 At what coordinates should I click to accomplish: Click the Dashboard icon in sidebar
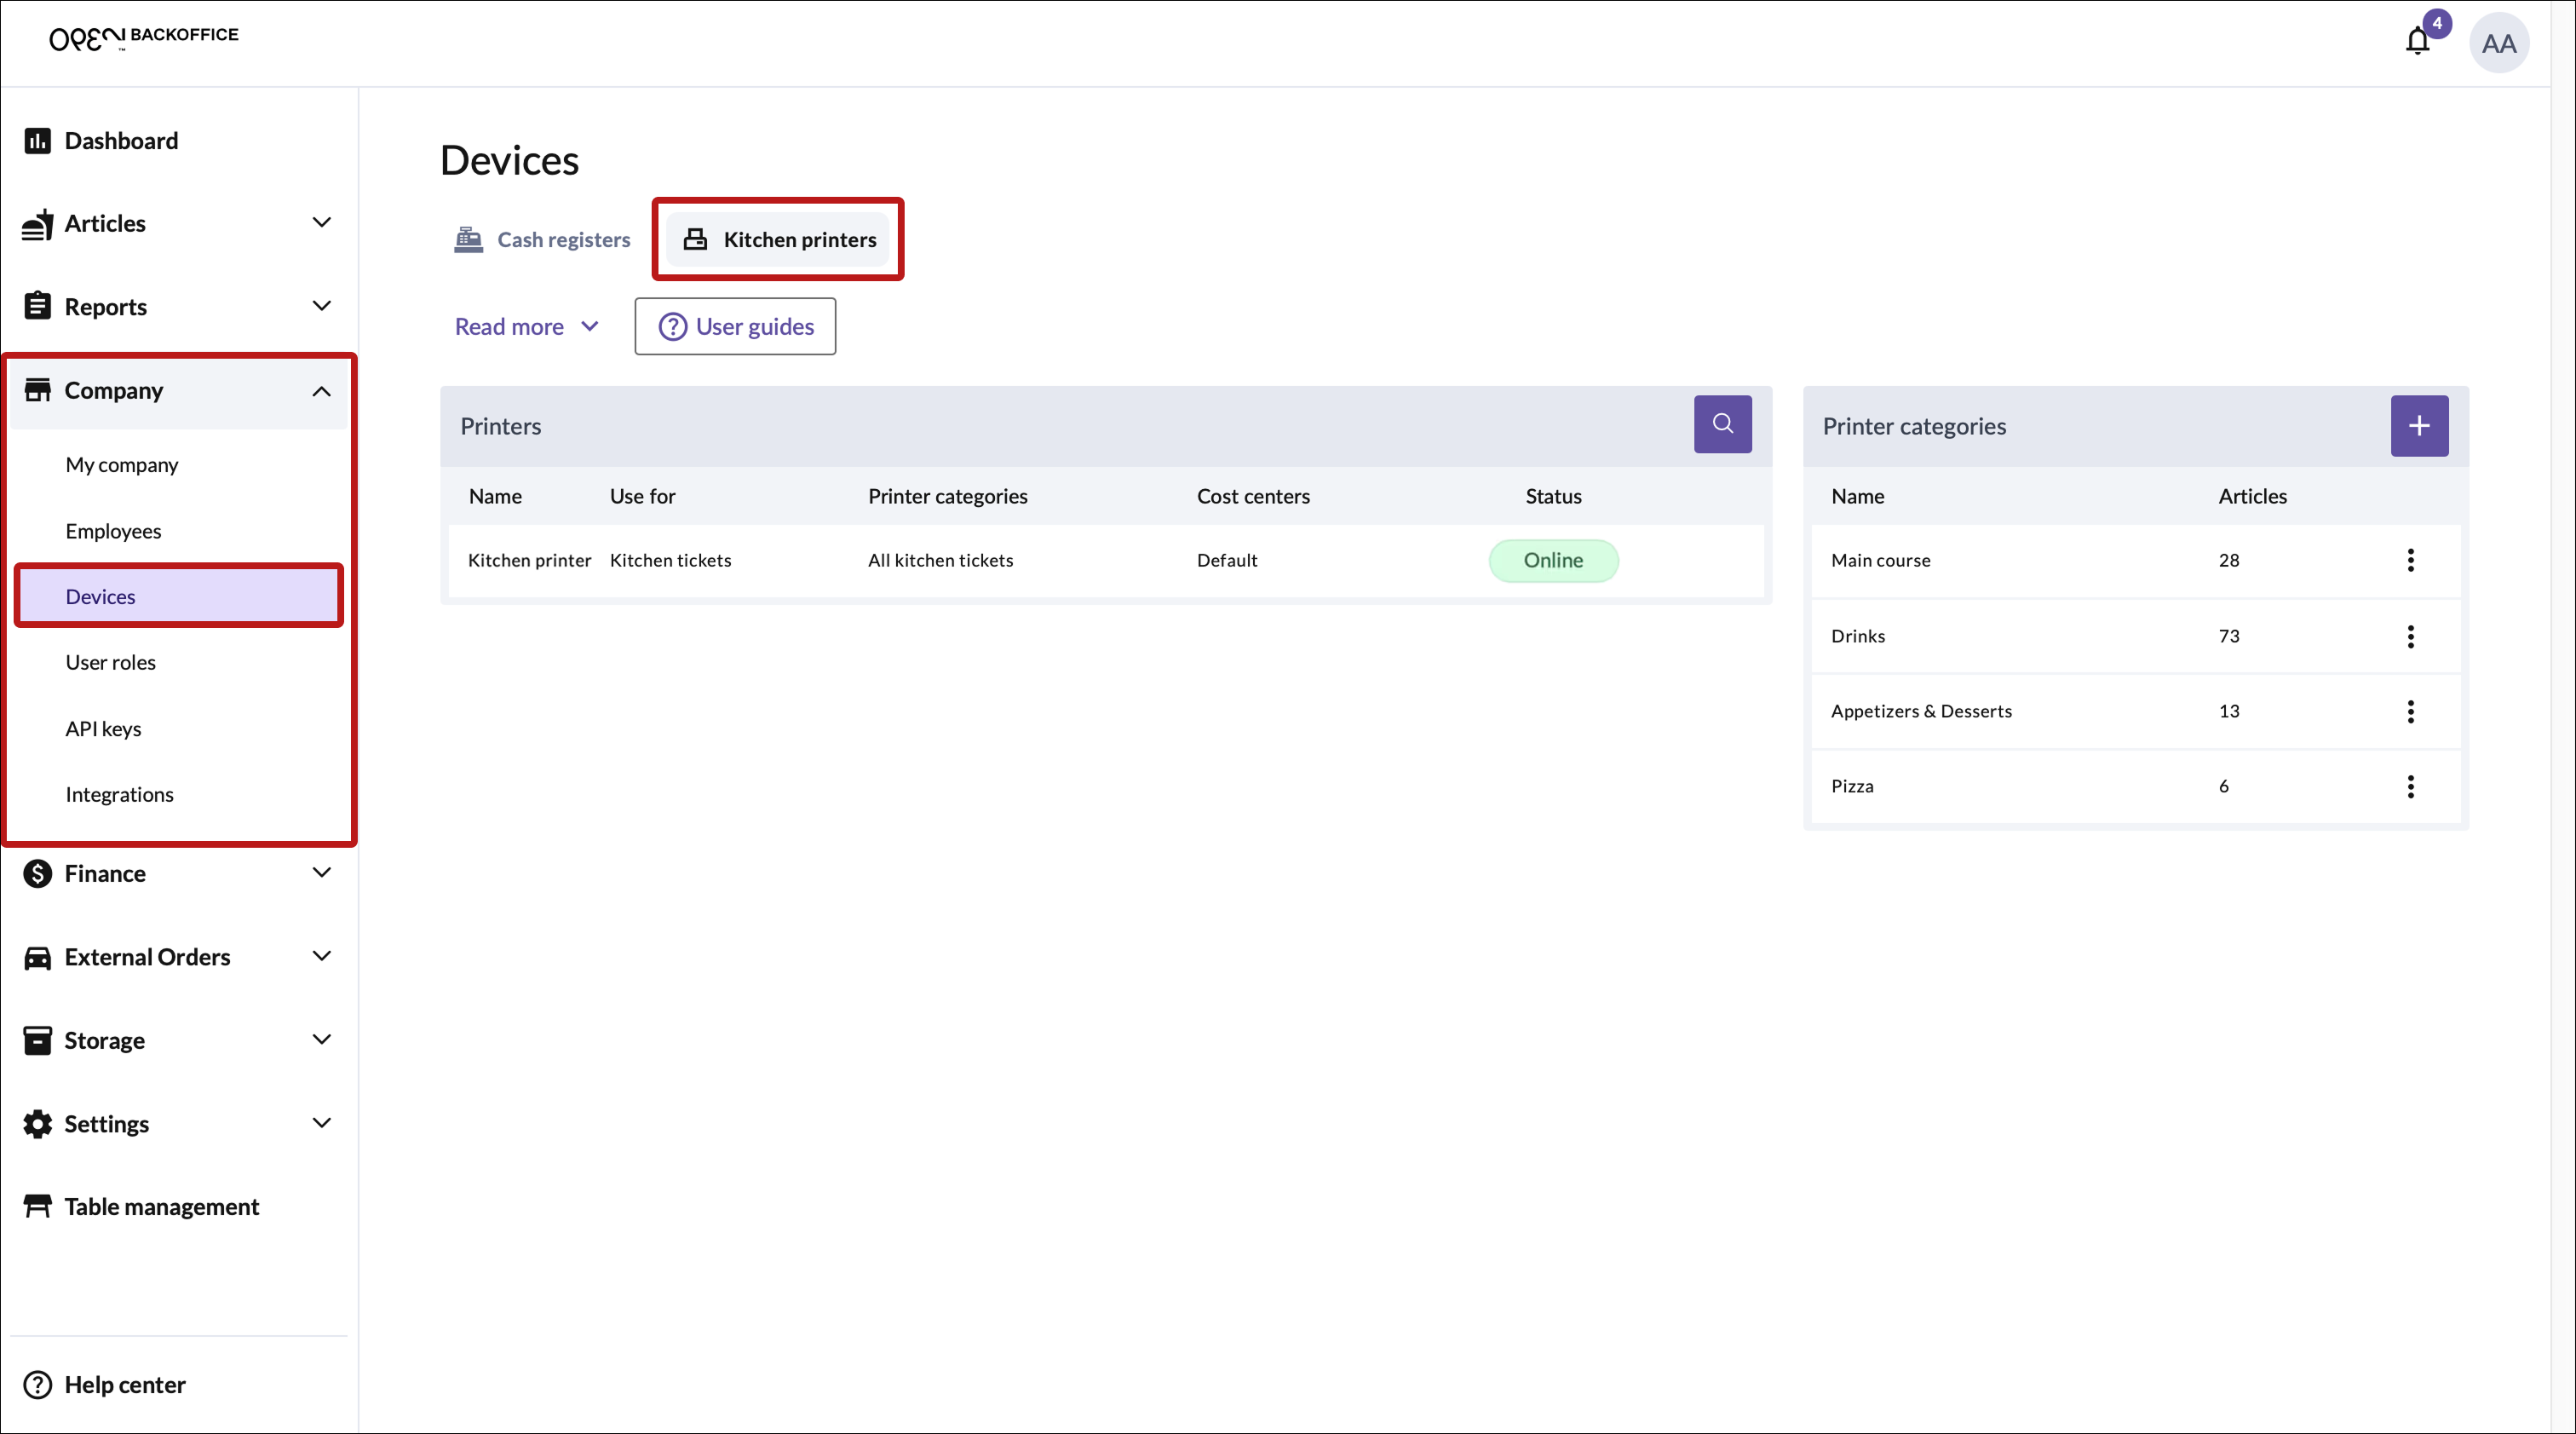tap(38, 141)
